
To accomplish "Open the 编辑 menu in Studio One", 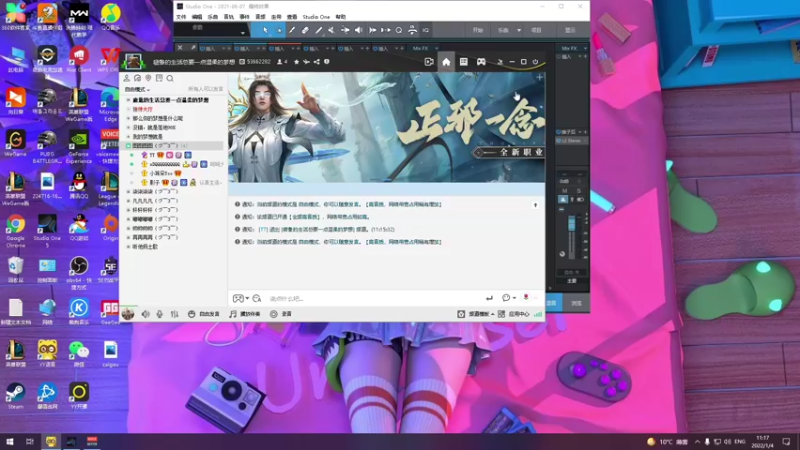I will click(x=197, y=17).
